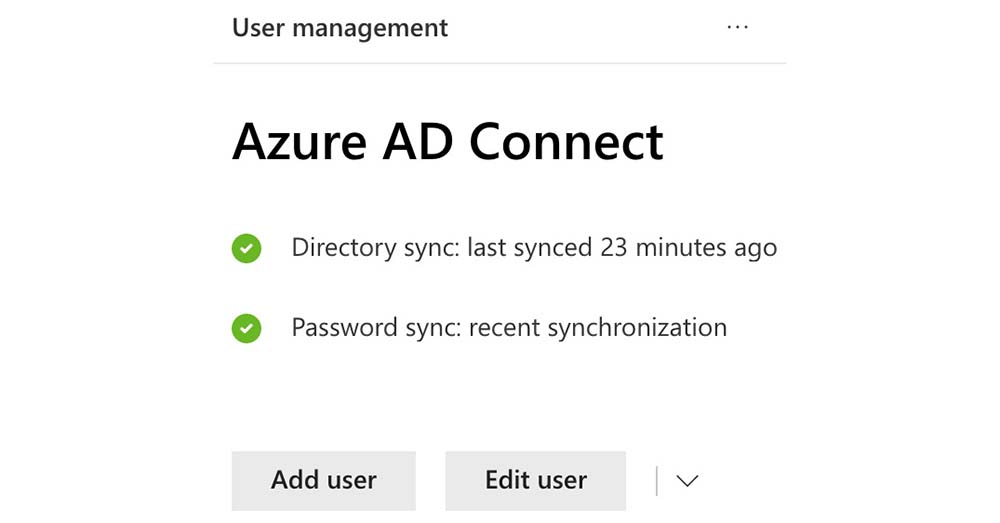Click "23 minutes" in the sync status
The height and width of the screenshot is (523, 1000).
[664, 247]
